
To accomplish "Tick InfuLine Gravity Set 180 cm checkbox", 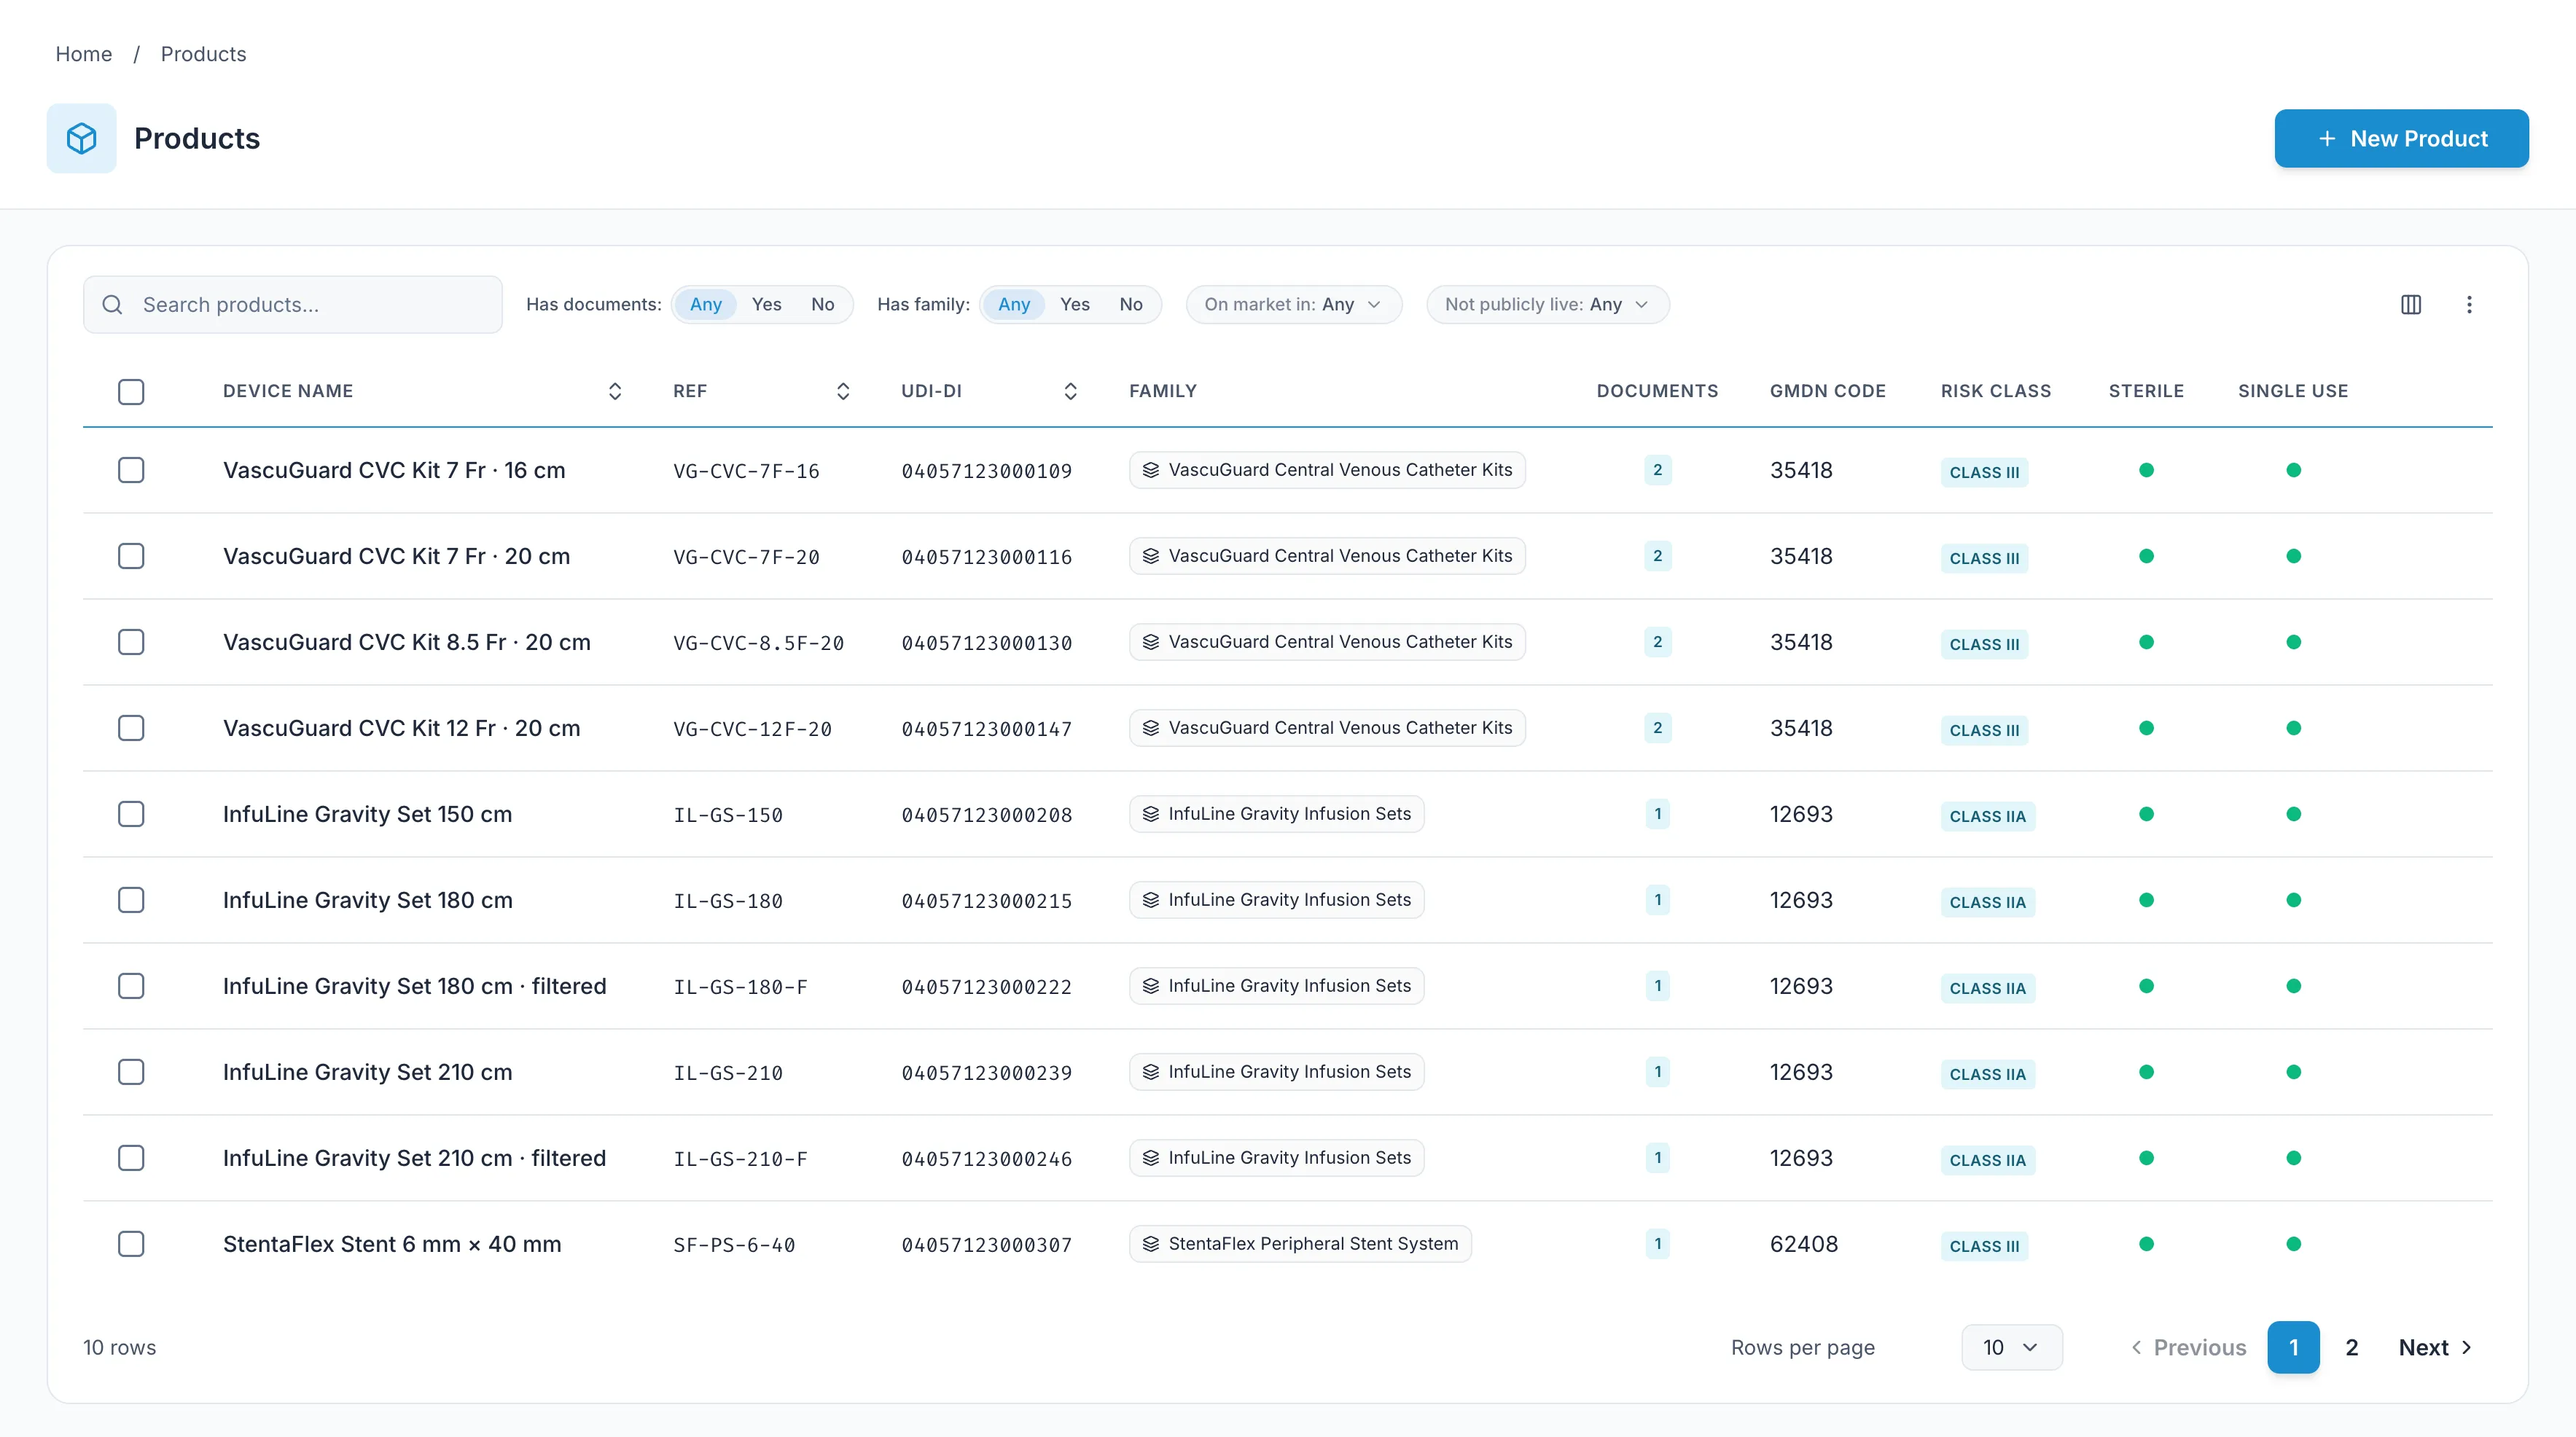I will (131, 900).
